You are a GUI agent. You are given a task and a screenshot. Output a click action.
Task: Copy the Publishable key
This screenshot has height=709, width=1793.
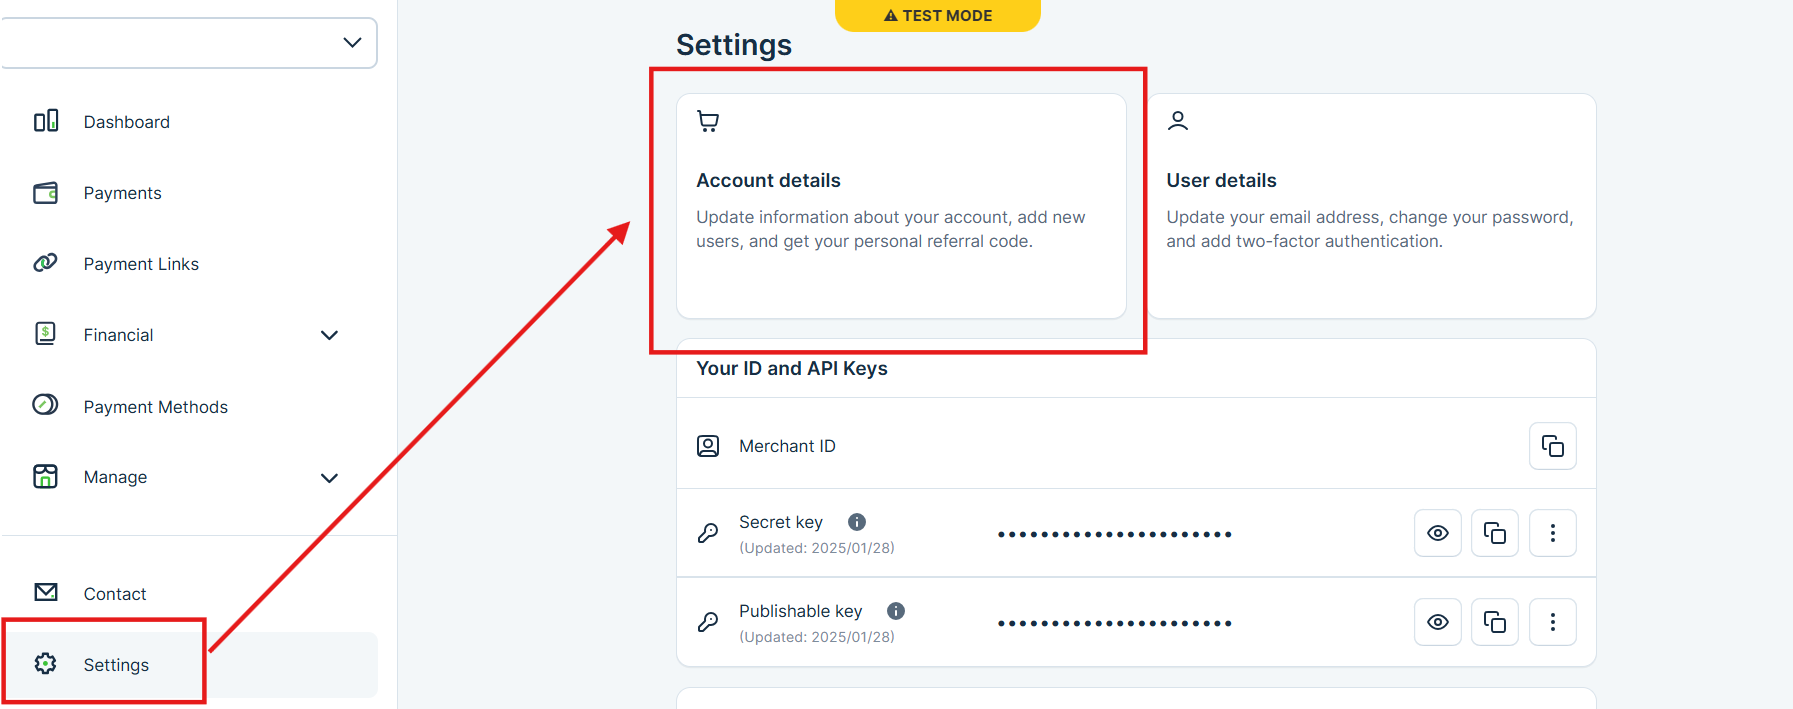[1494, 622]
